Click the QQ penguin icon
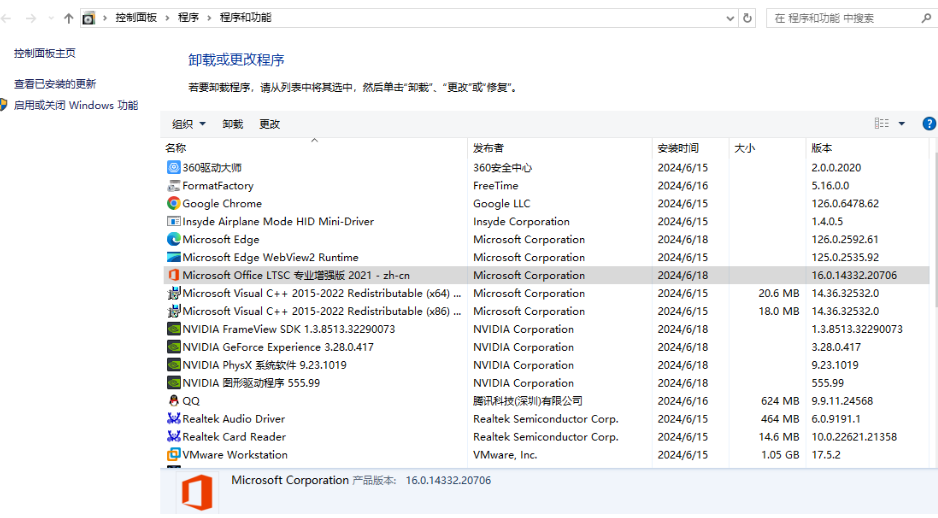This screenshot has width=938, height=518. (x=173, y=401)
